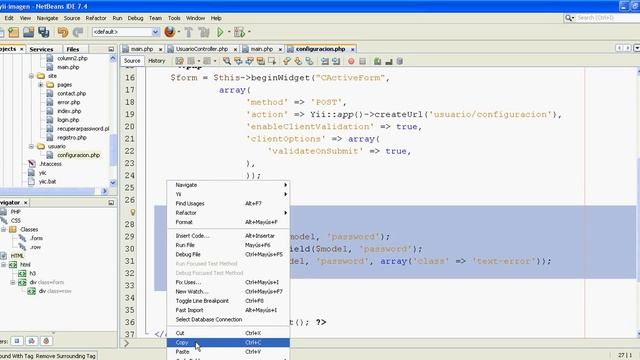Switch to the History editor view
640x360 pixels.
(157, 61)
